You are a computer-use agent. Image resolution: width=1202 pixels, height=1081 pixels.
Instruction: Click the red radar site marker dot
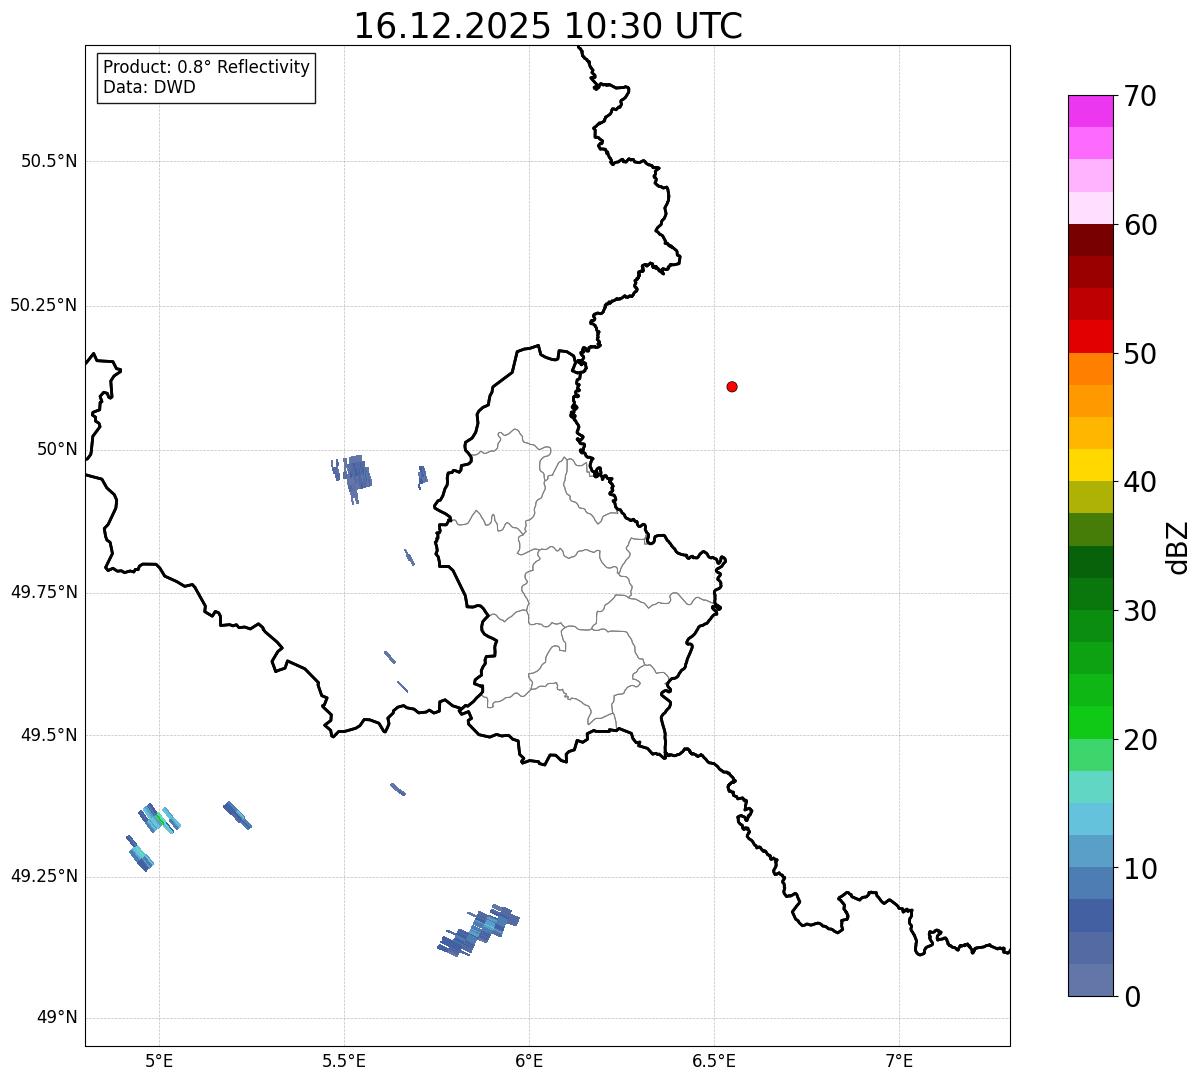732,386
